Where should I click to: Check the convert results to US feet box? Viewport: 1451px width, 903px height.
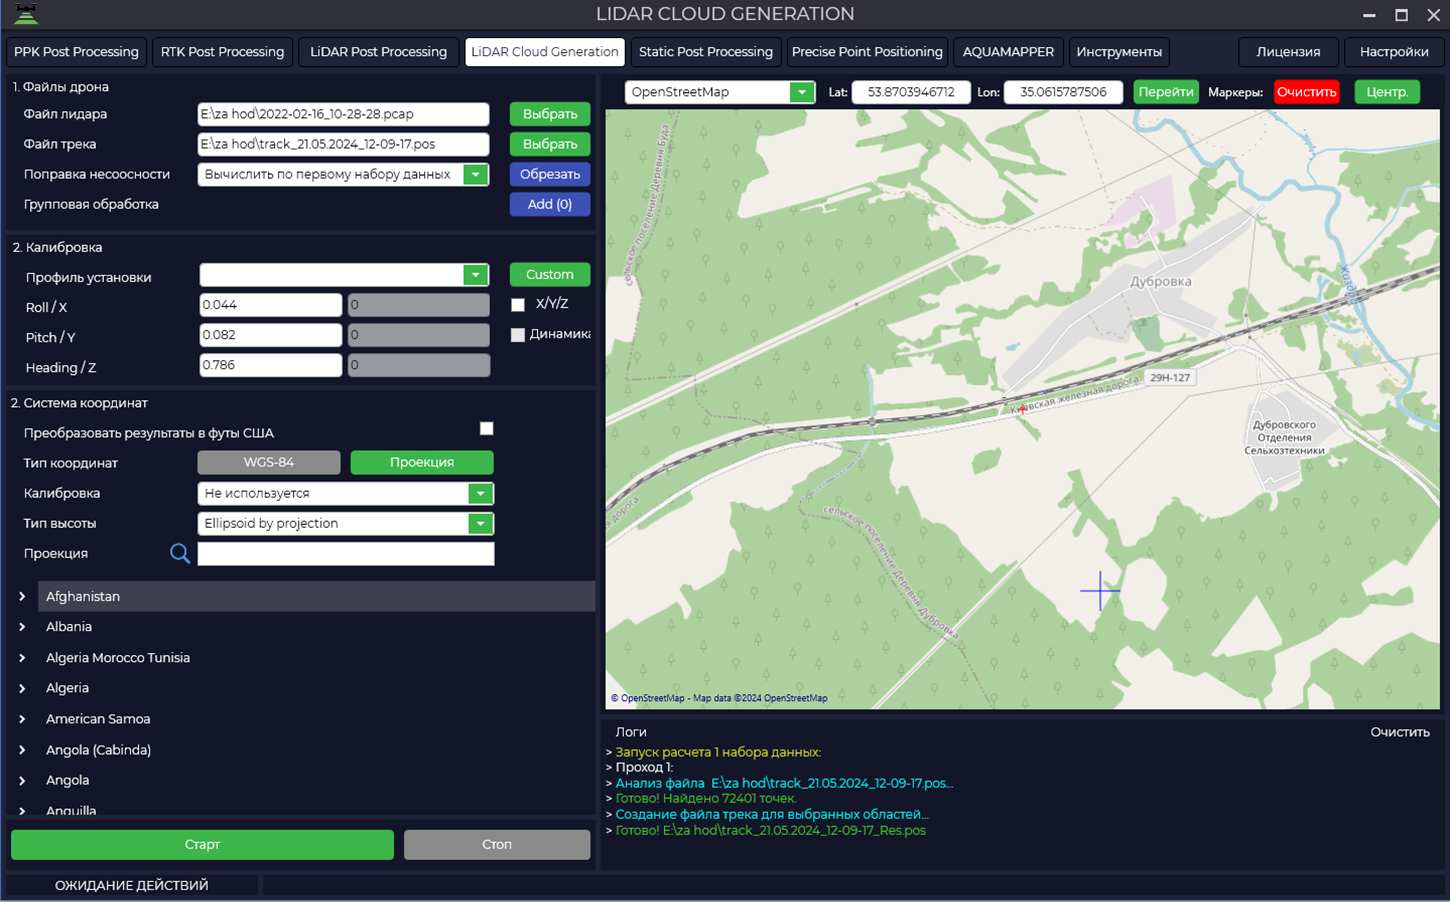[x=487, y=429]
